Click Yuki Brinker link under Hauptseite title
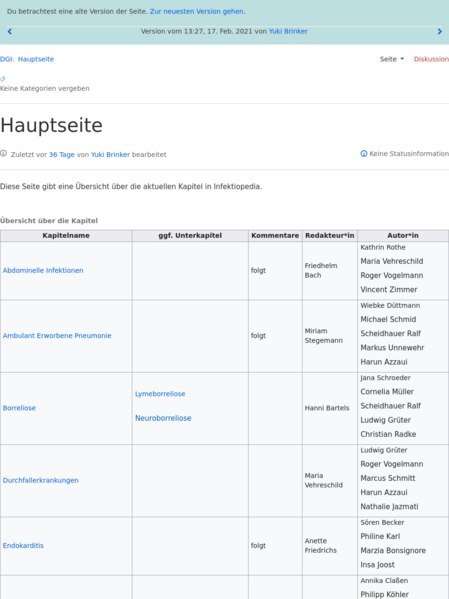The width and height of the screenshot is (449, 599). tap(110, 155)
